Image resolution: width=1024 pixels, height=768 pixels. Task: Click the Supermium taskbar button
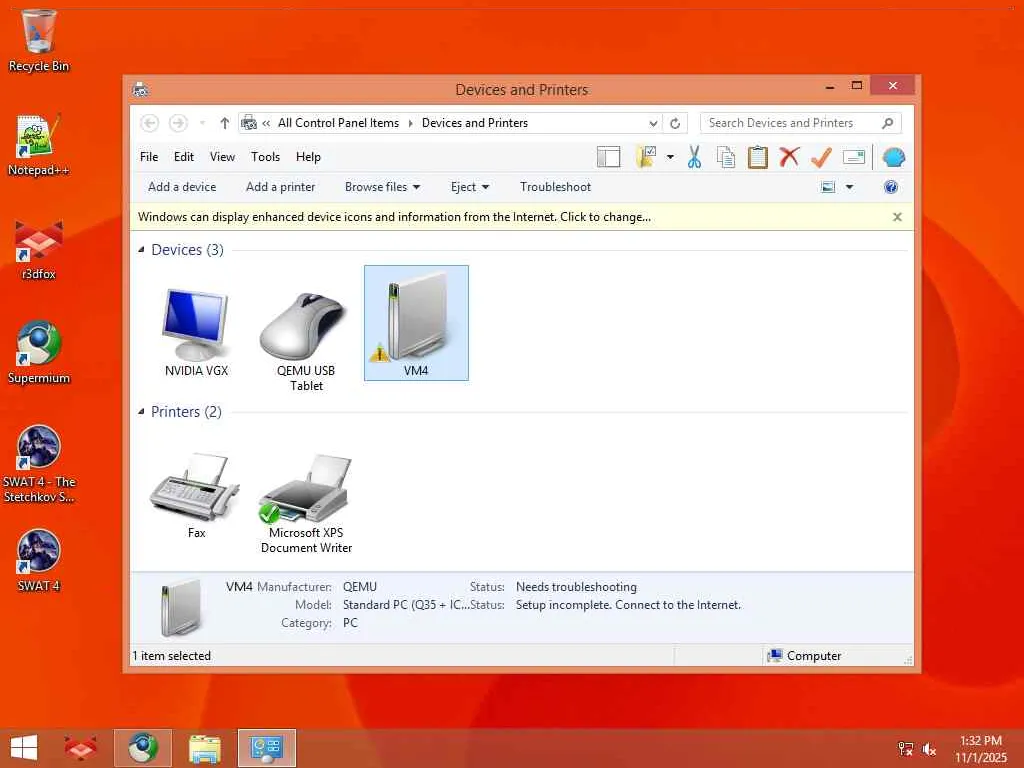point(143,748)
